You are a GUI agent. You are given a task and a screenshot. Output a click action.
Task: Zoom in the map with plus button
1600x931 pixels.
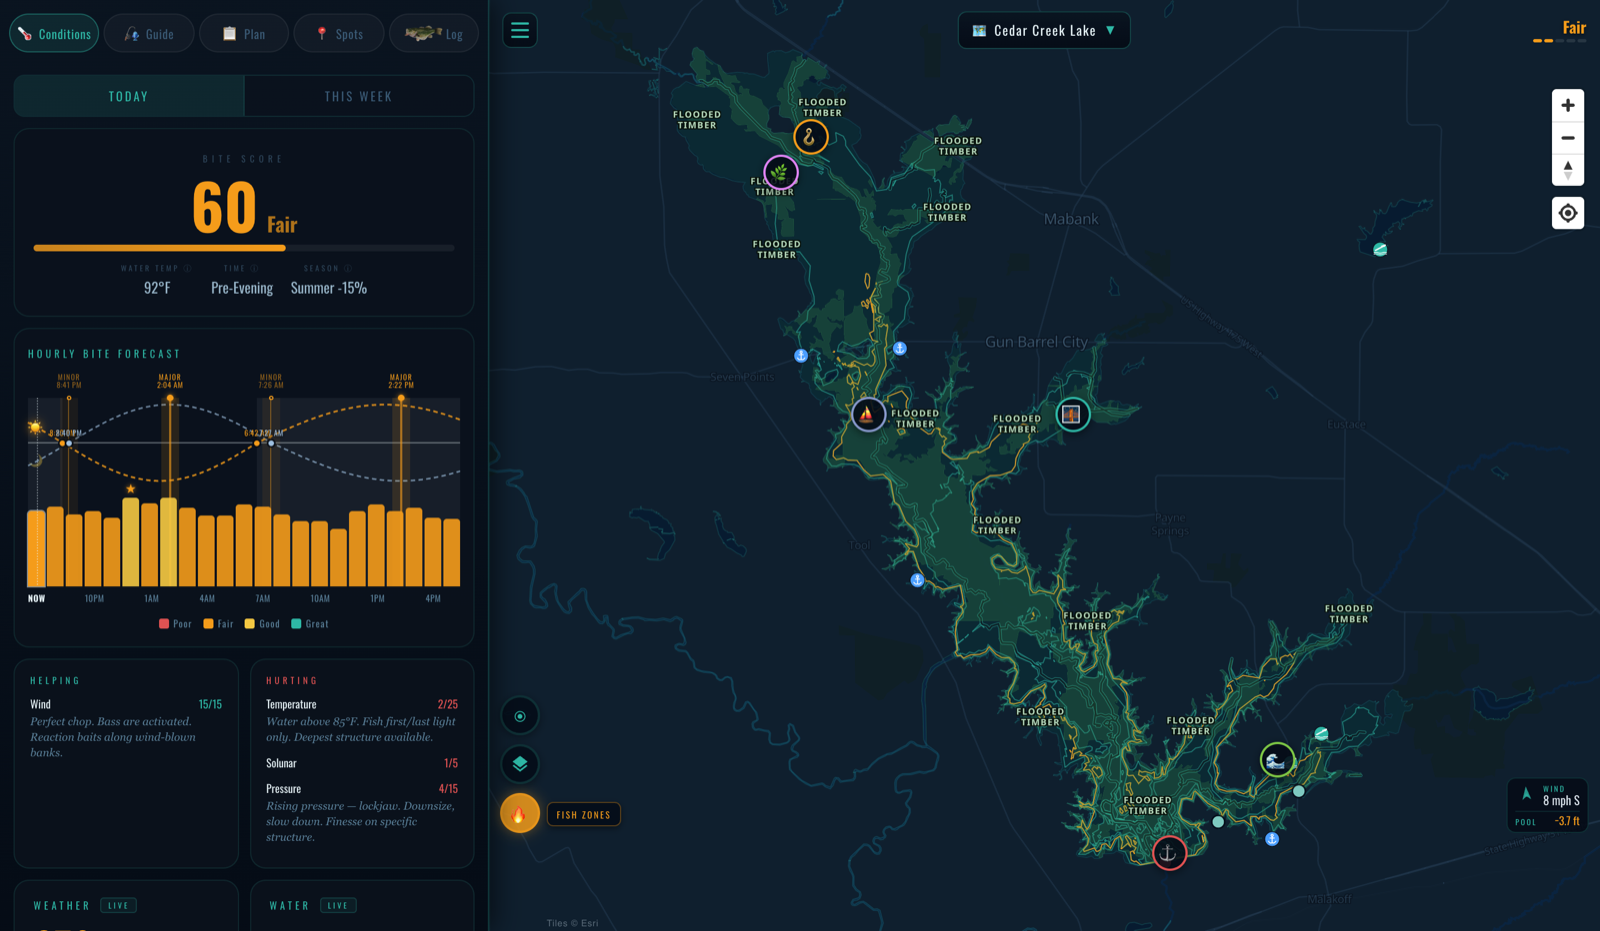click(x=1568, y=105)
